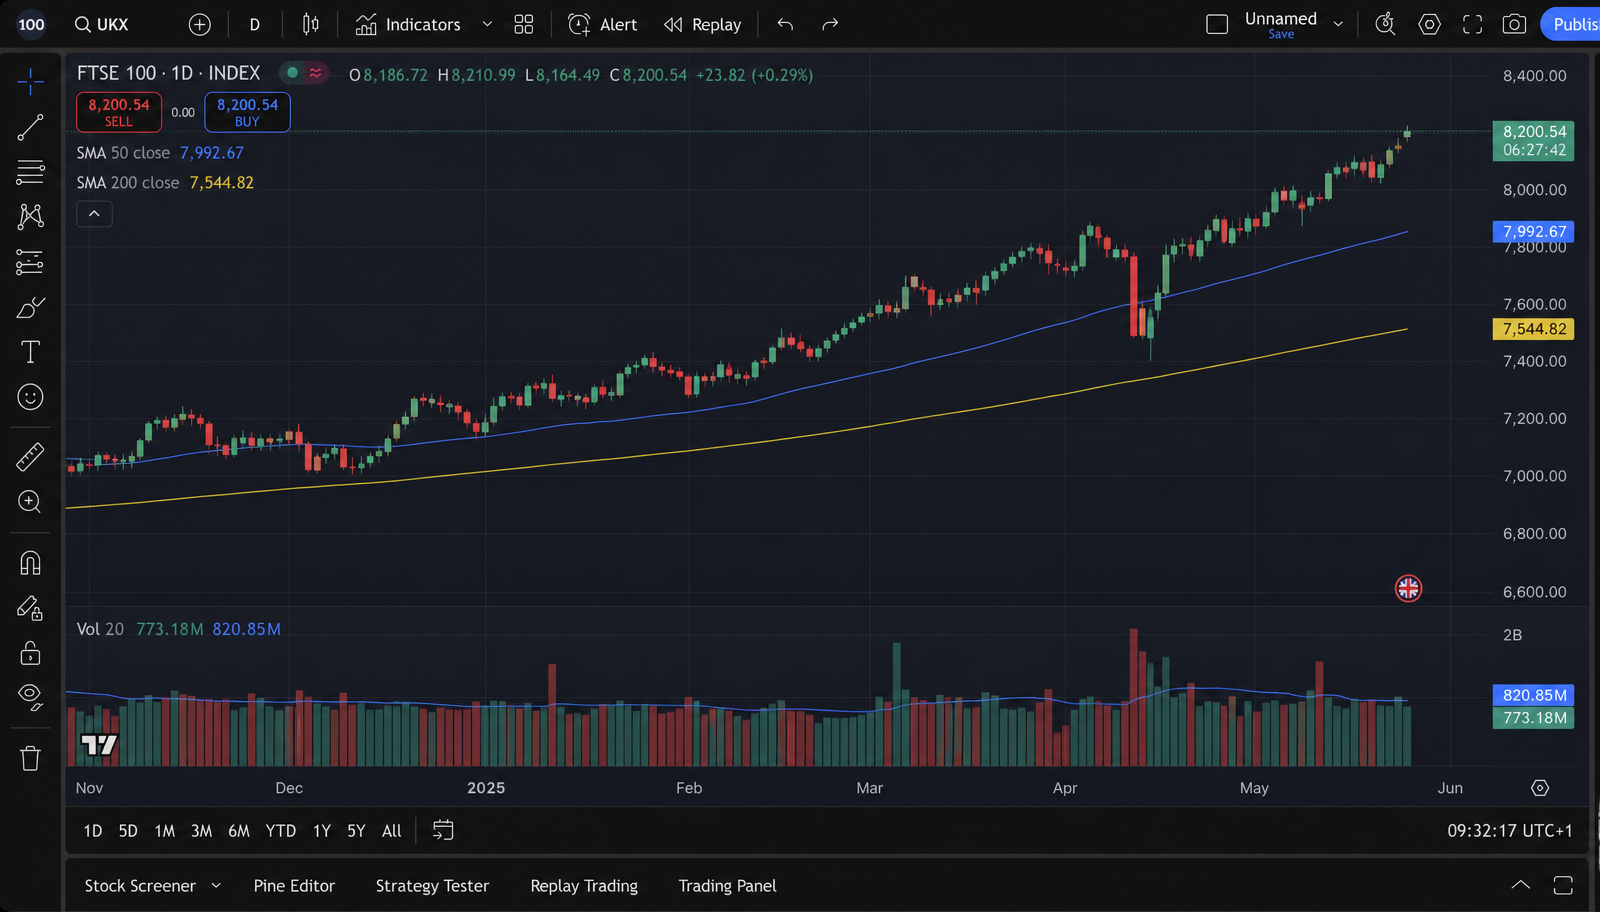Viewport: 1600px width, 912px height.
Task: Open quick search icon
Action: (x=1385, y=24)
